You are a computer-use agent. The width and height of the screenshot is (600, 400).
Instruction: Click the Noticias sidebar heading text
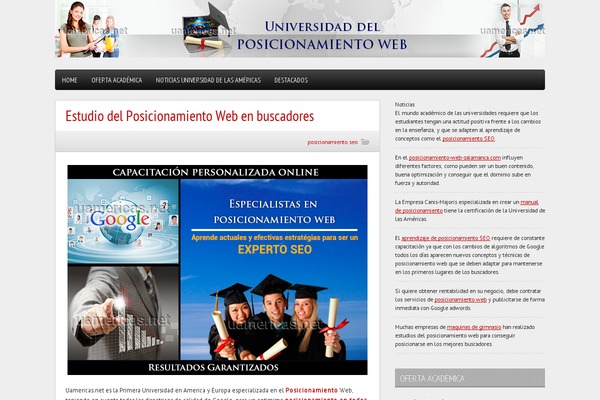404,104
